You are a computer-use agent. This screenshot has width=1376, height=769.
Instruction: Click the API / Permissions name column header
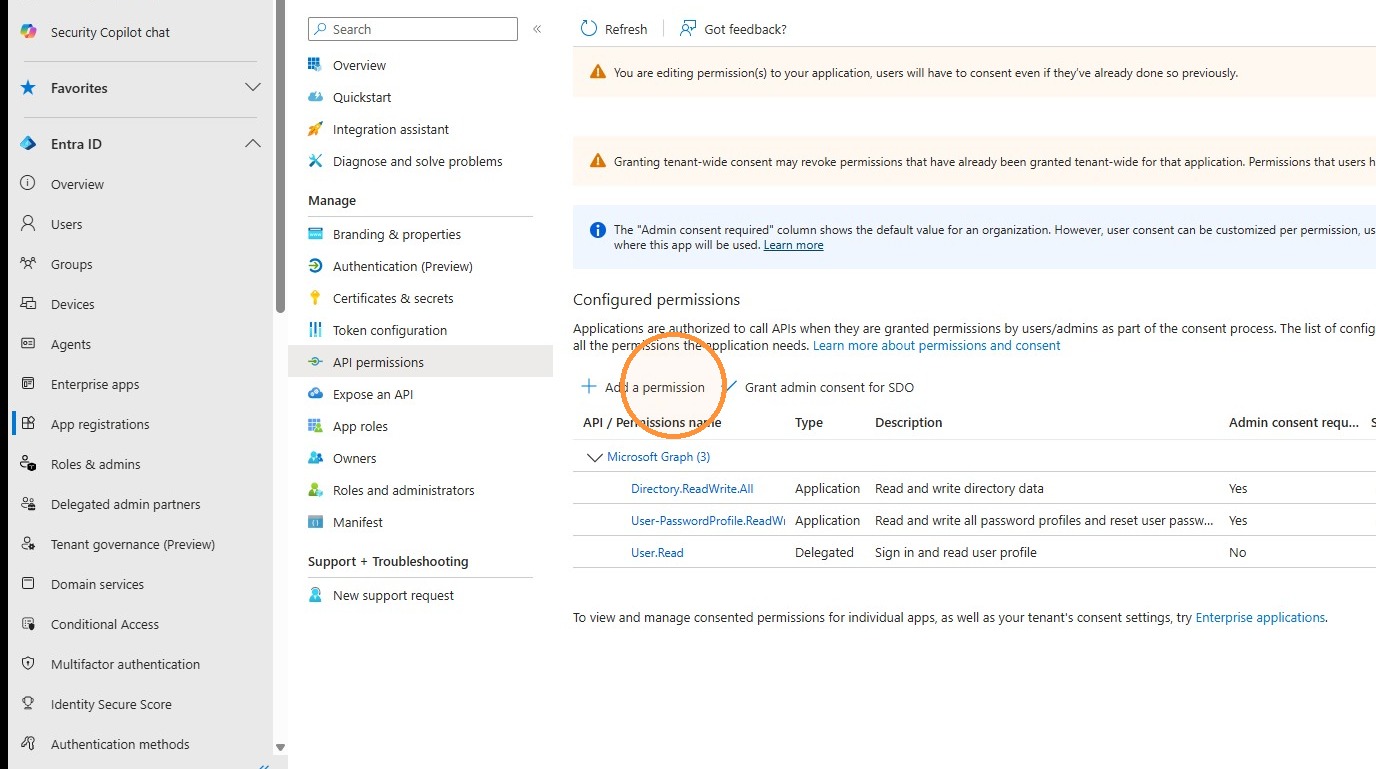(652, 423)
